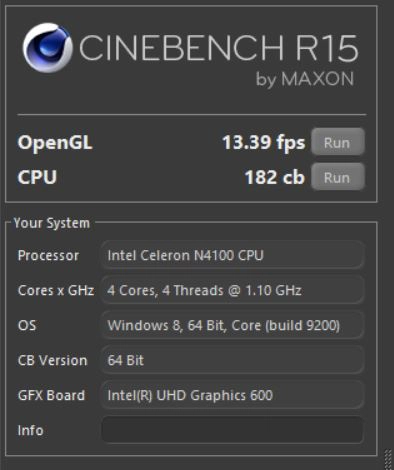Click the CPU label
Viewport: 394px width, 470px height.
point(37,177)
